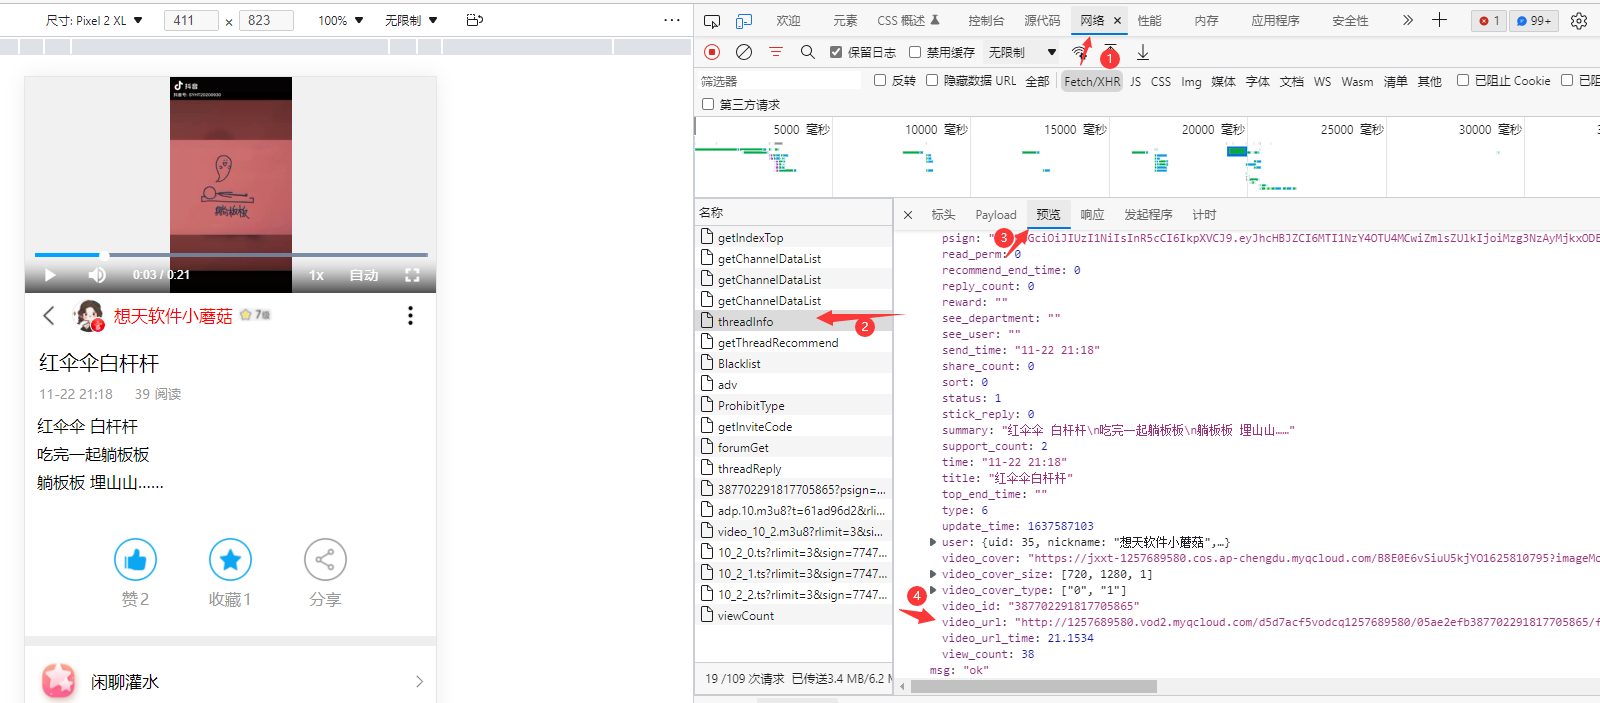This screenshot has width=1600, height=703.
Task: Open the 99+ issues badge
Action: pyautogui.click(x=1534, y=20)
